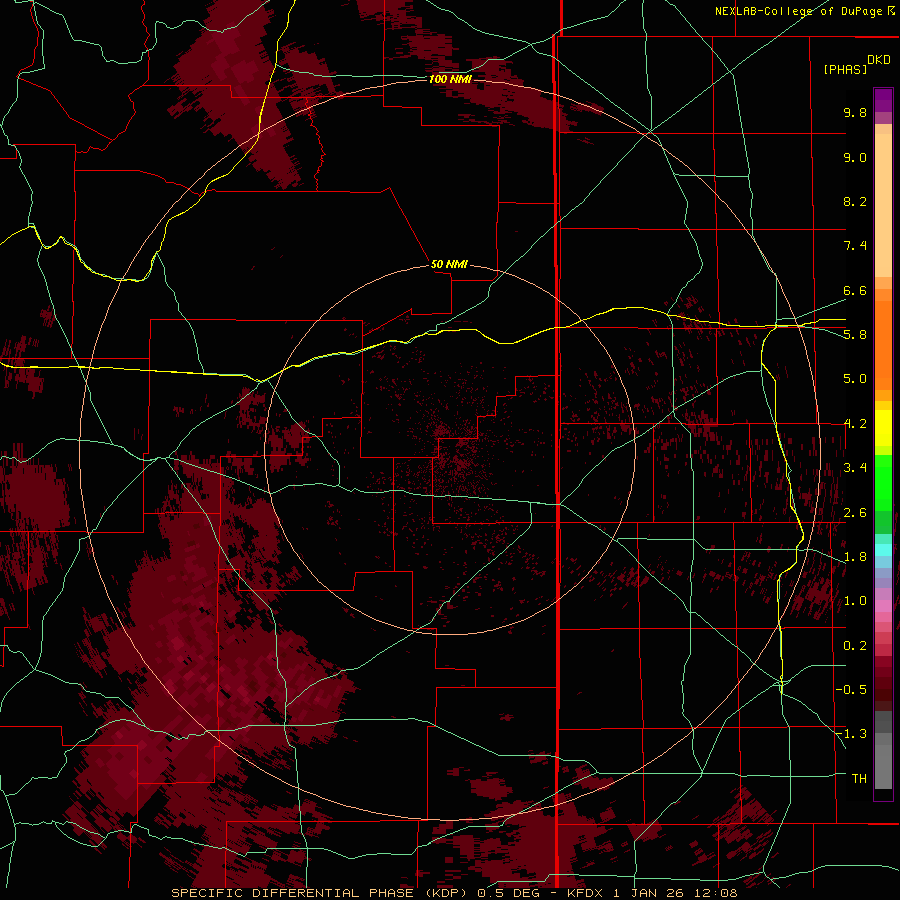Click the 50 NMI range ring label
Viewport: 900px width, 900px height.
click(x=449, y=264)
